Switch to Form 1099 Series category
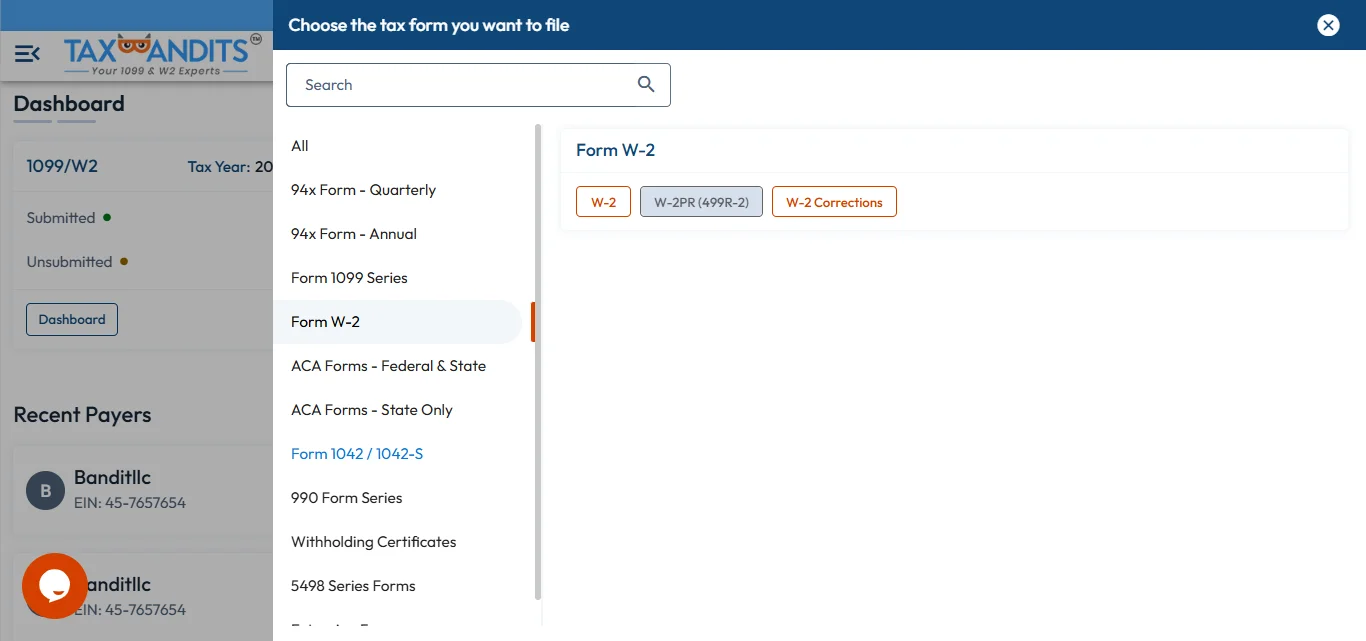 point(348,277)
